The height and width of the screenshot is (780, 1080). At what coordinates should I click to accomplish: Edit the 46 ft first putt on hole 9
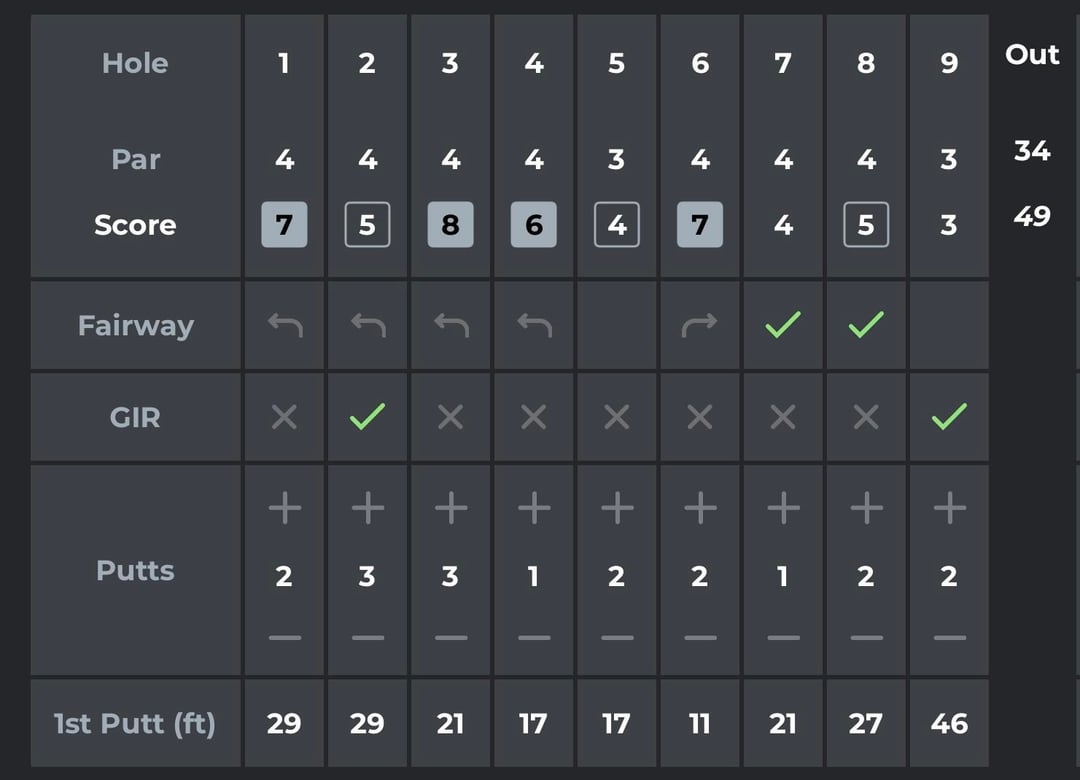click(949, 723)
